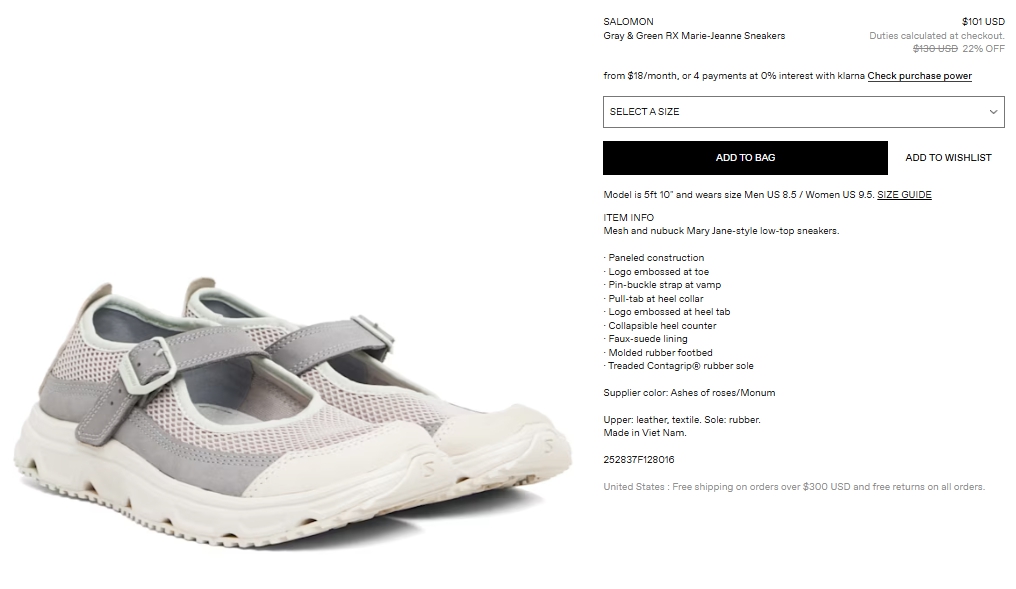Click the 22% OFF label
This screenshot has height=589, width=1016.
(x=984, y=49)
